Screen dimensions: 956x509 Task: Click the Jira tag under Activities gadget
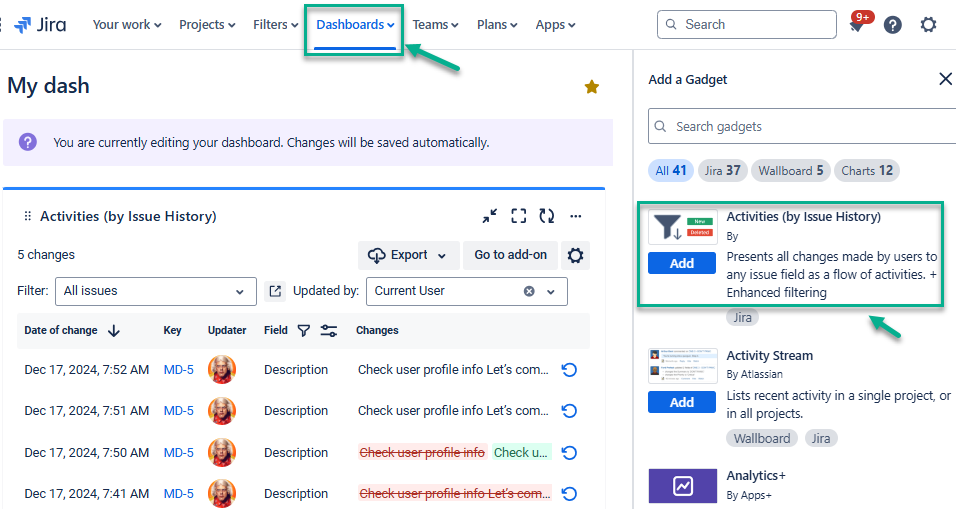pos(742,318)
